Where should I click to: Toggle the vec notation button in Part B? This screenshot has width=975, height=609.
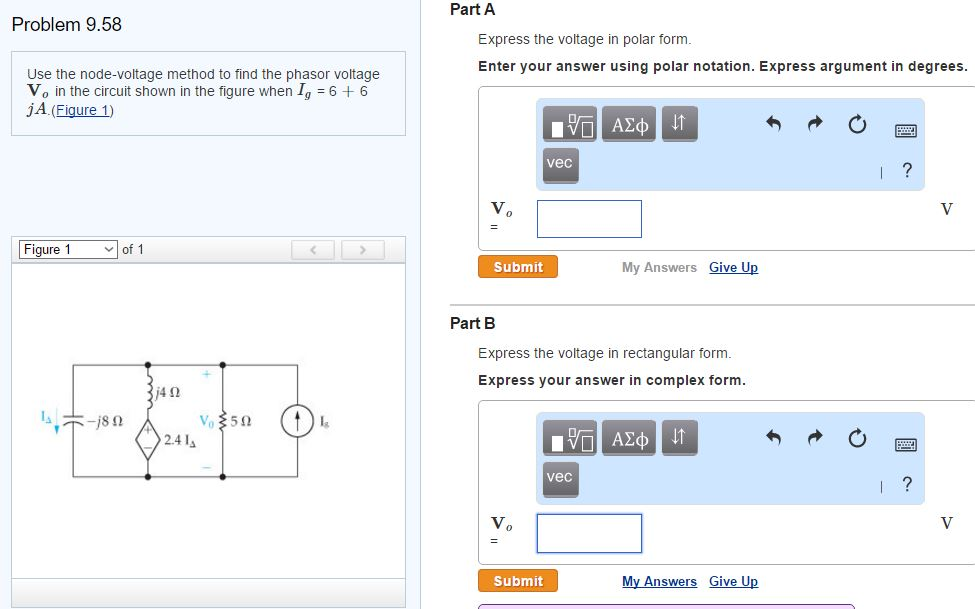[x=559, y=479]
